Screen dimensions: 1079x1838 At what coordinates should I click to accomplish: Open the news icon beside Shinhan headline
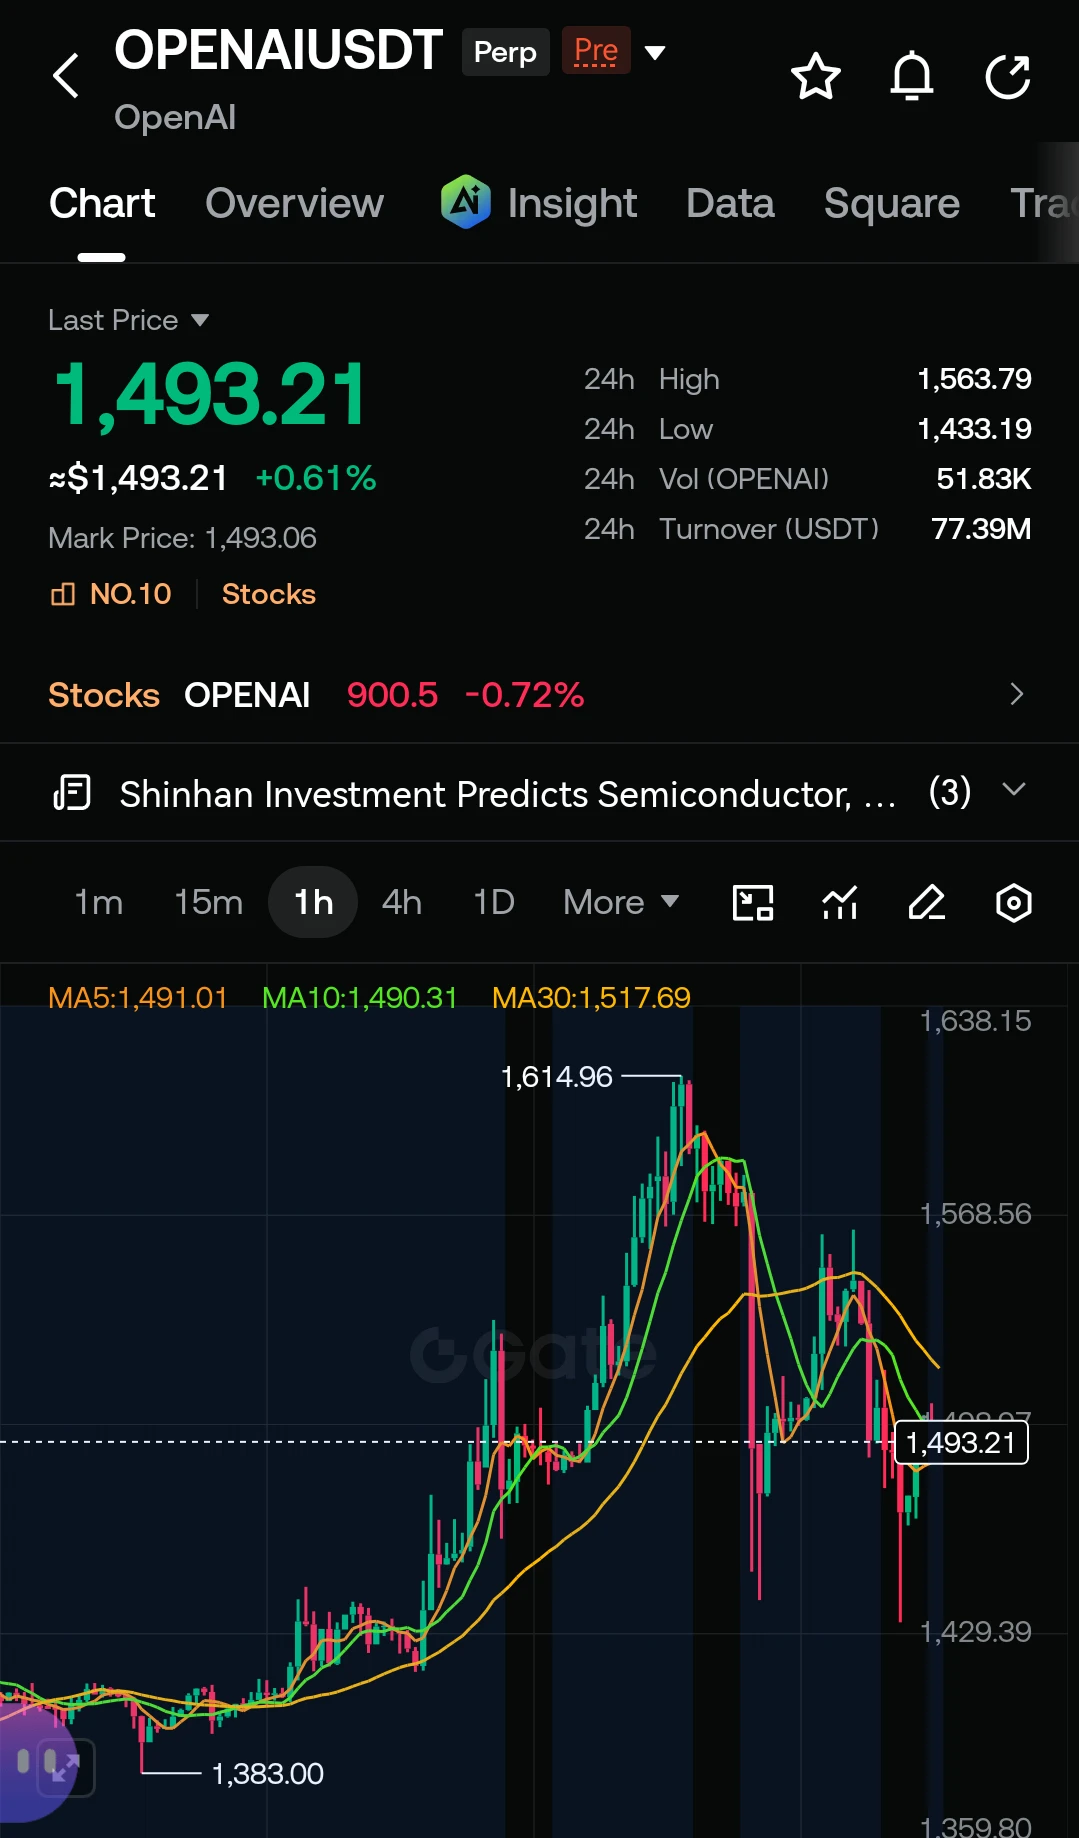click(72, 793)
